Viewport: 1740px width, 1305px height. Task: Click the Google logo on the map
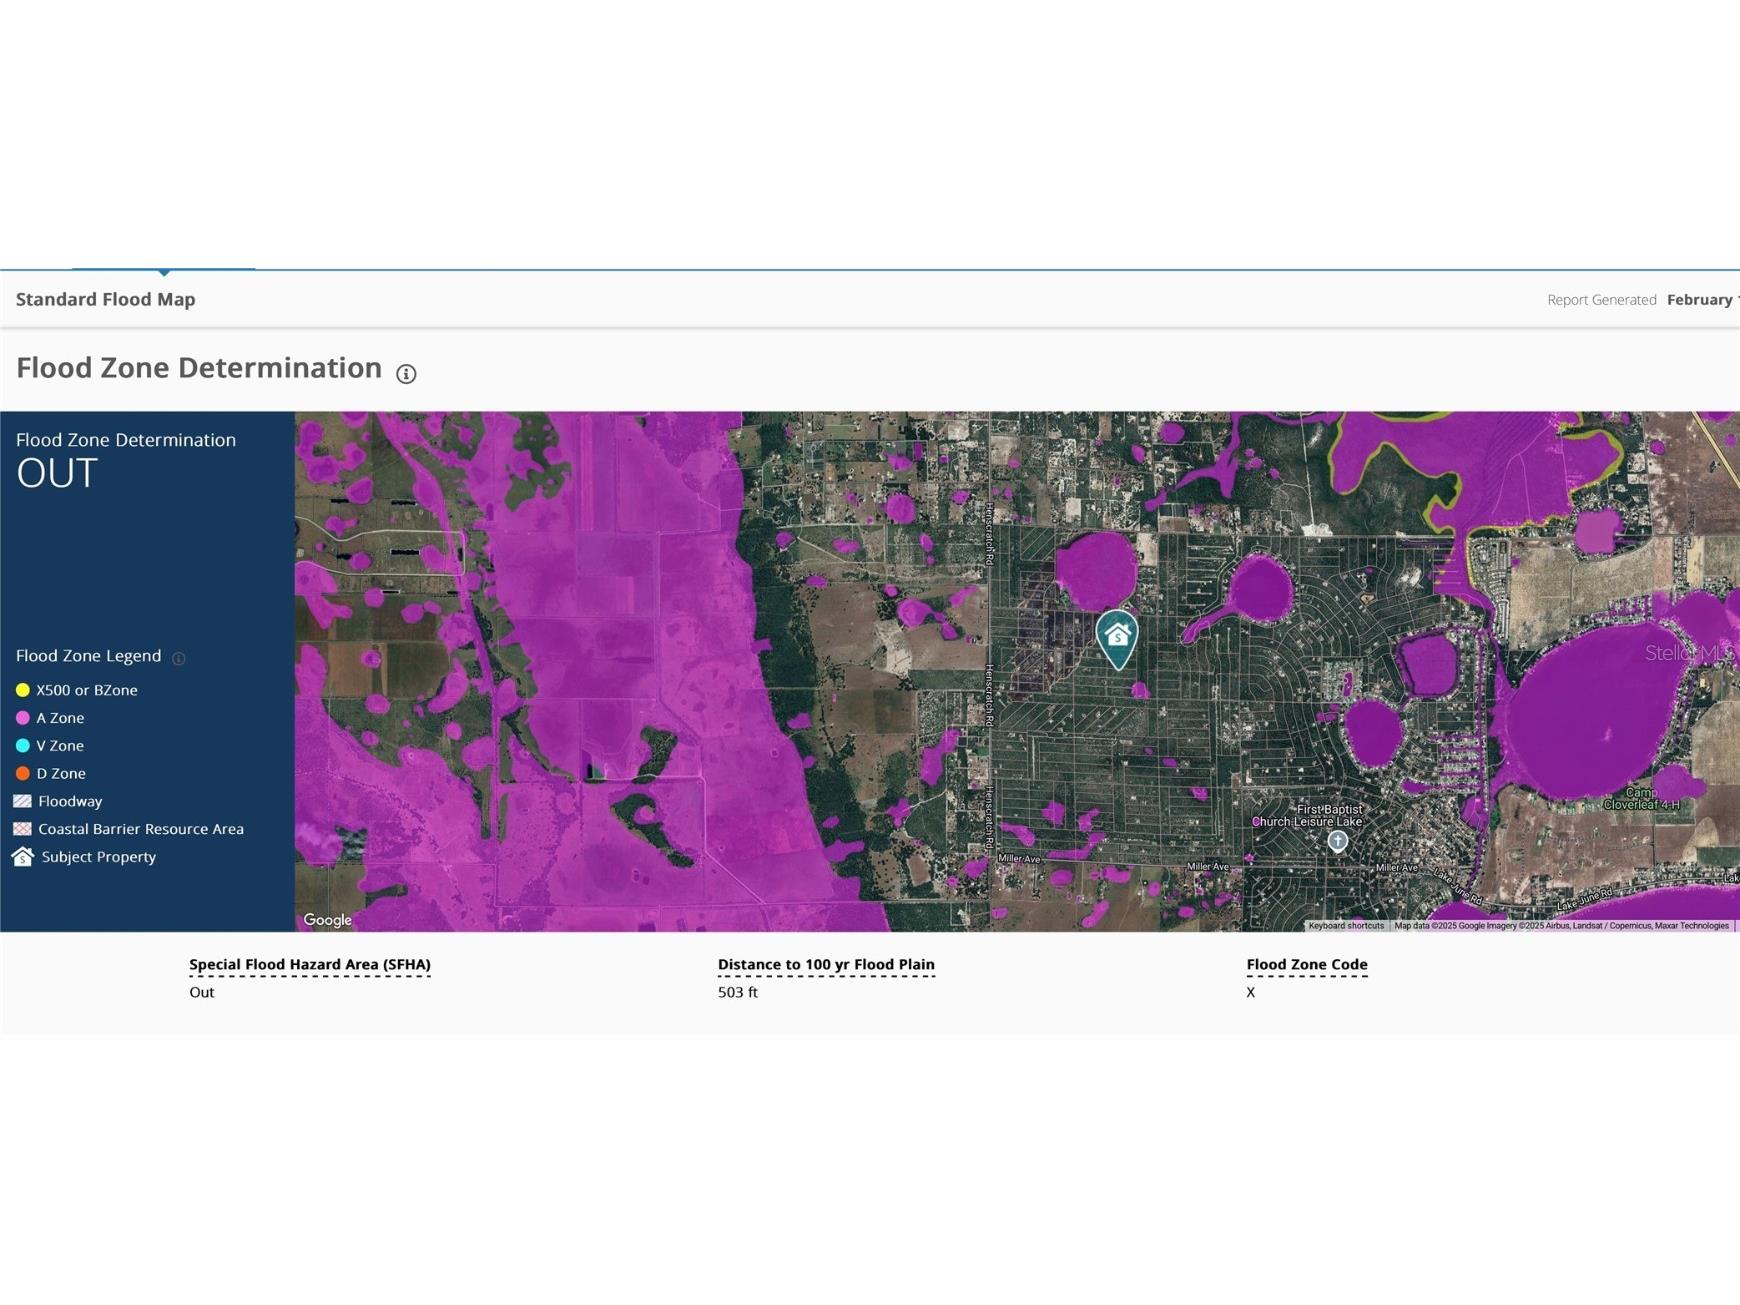click(327, 920)
